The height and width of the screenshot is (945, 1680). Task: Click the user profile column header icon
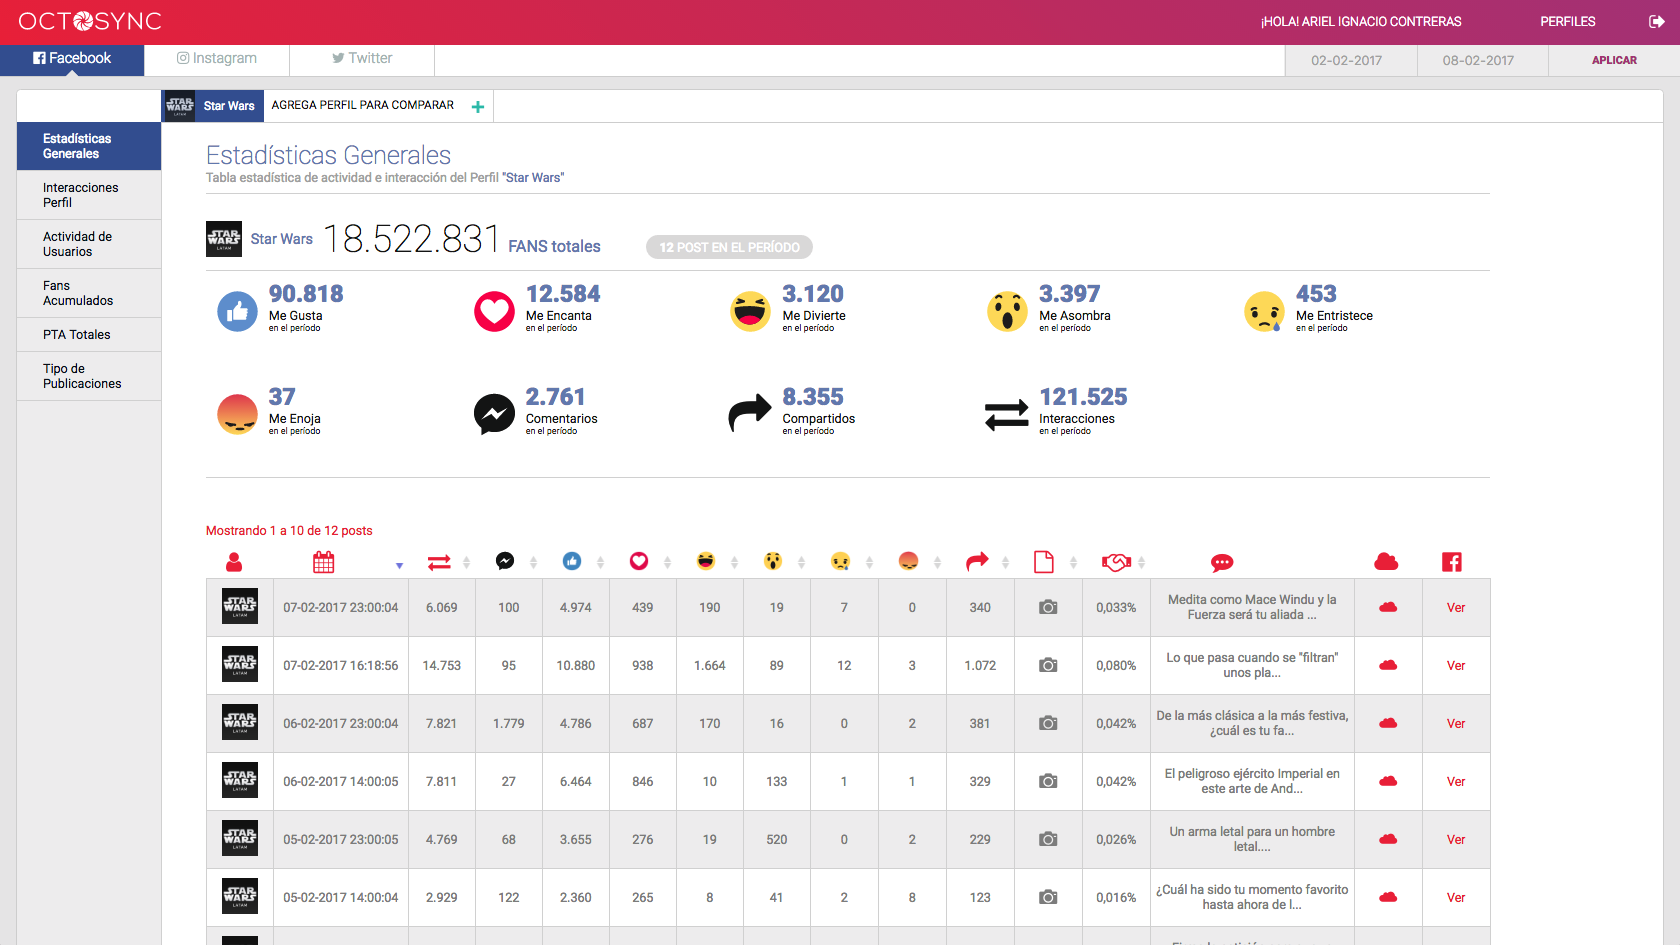pyautogui.click(x=234, y=562)
